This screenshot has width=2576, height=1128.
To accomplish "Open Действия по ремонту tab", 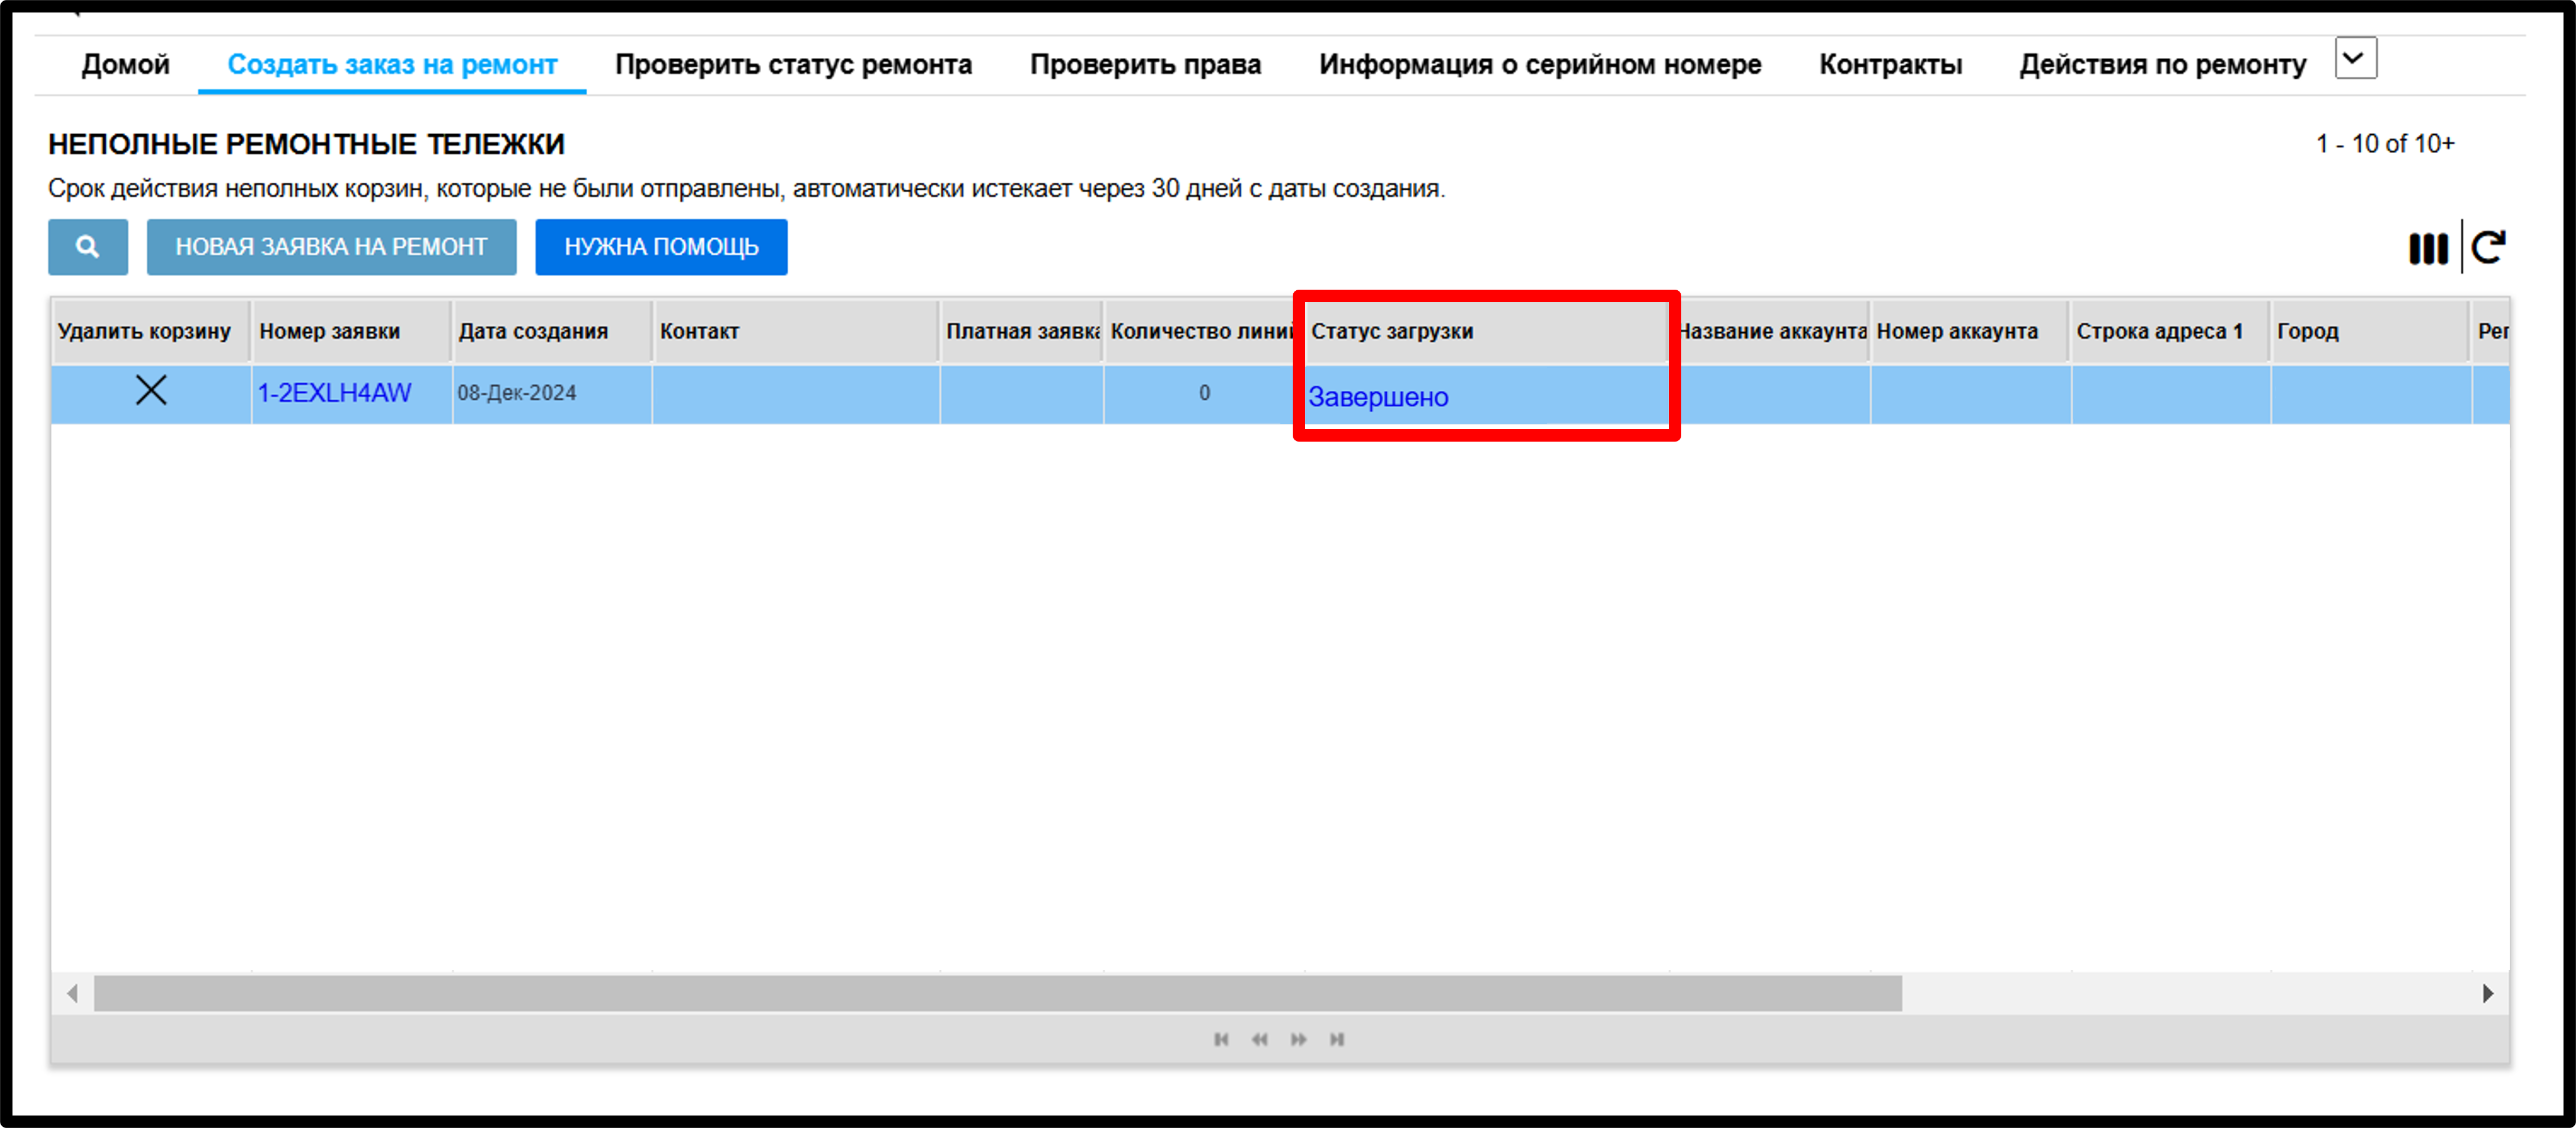I will [x=2162, y=65].
